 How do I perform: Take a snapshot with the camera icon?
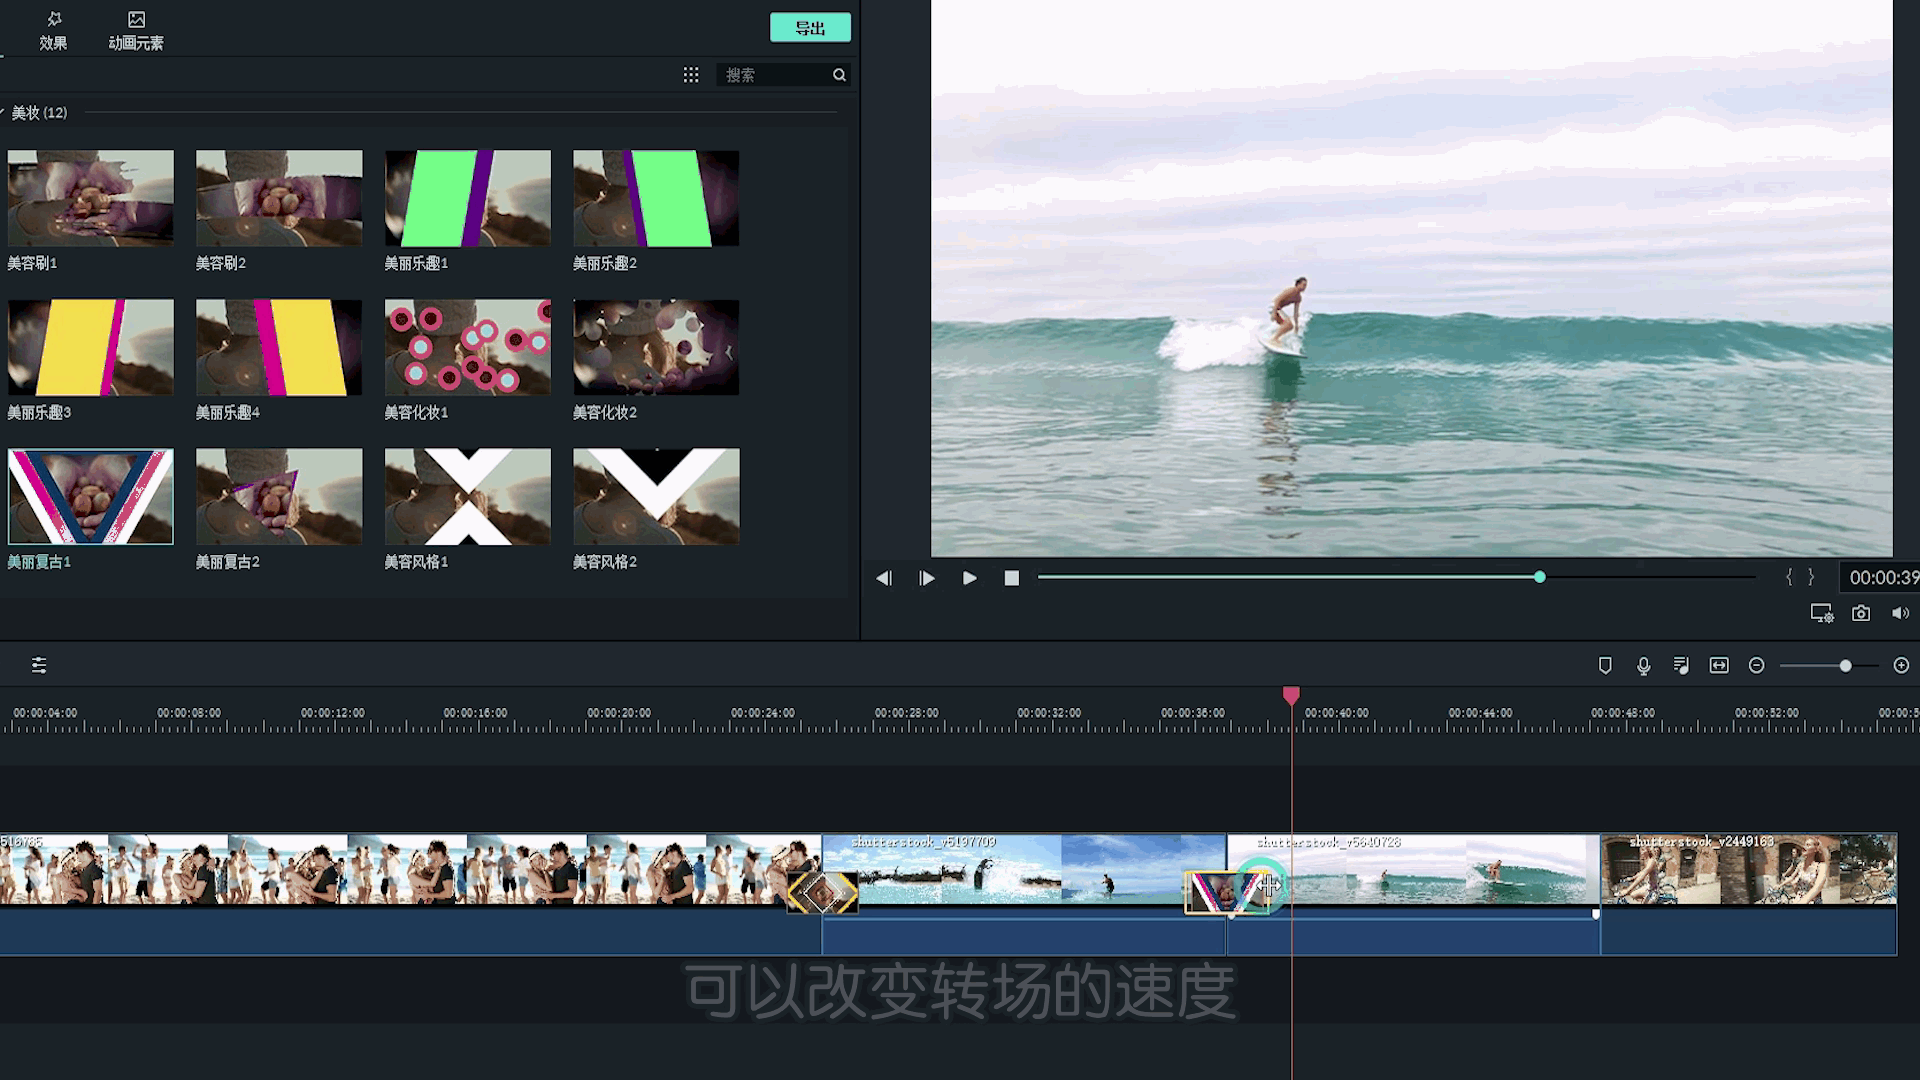(1860, 613)
